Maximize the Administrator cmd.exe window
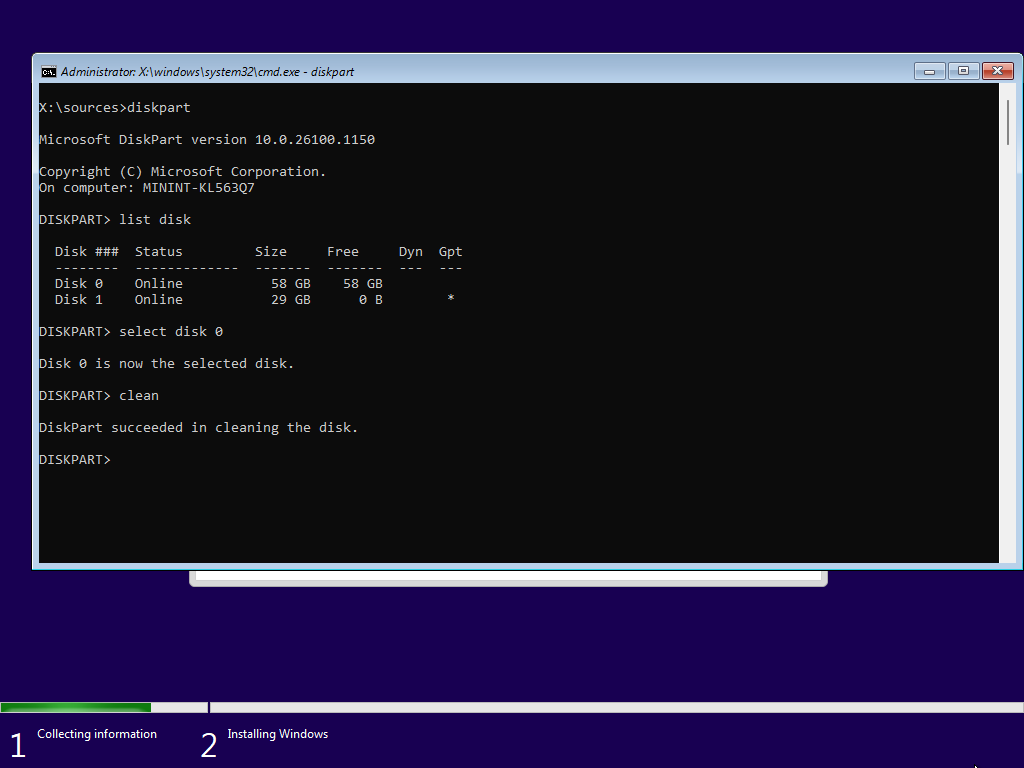The height and width of the screenshot is (768, 1024). coord(963,71)
